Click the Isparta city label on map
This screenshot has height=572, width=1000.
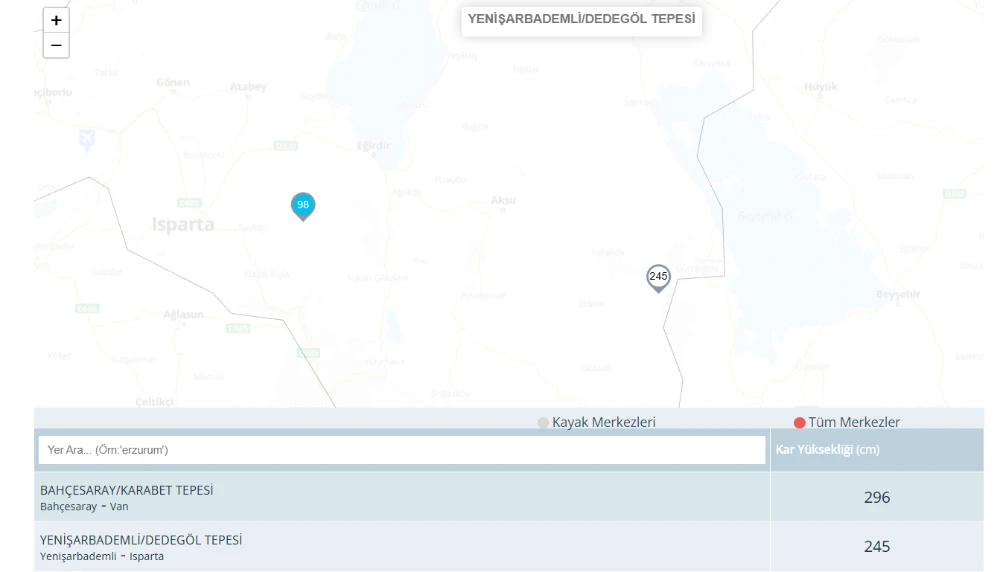pos(183,224)
